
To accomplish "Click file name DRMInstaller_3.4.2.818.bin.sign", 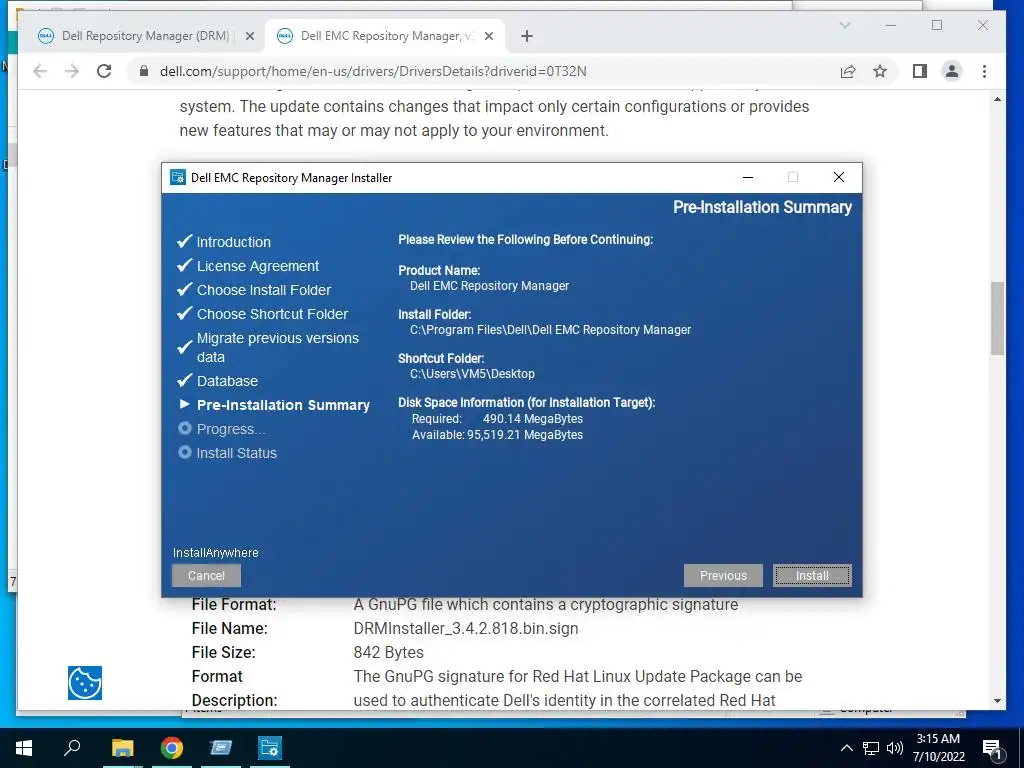I will (466, 629).
